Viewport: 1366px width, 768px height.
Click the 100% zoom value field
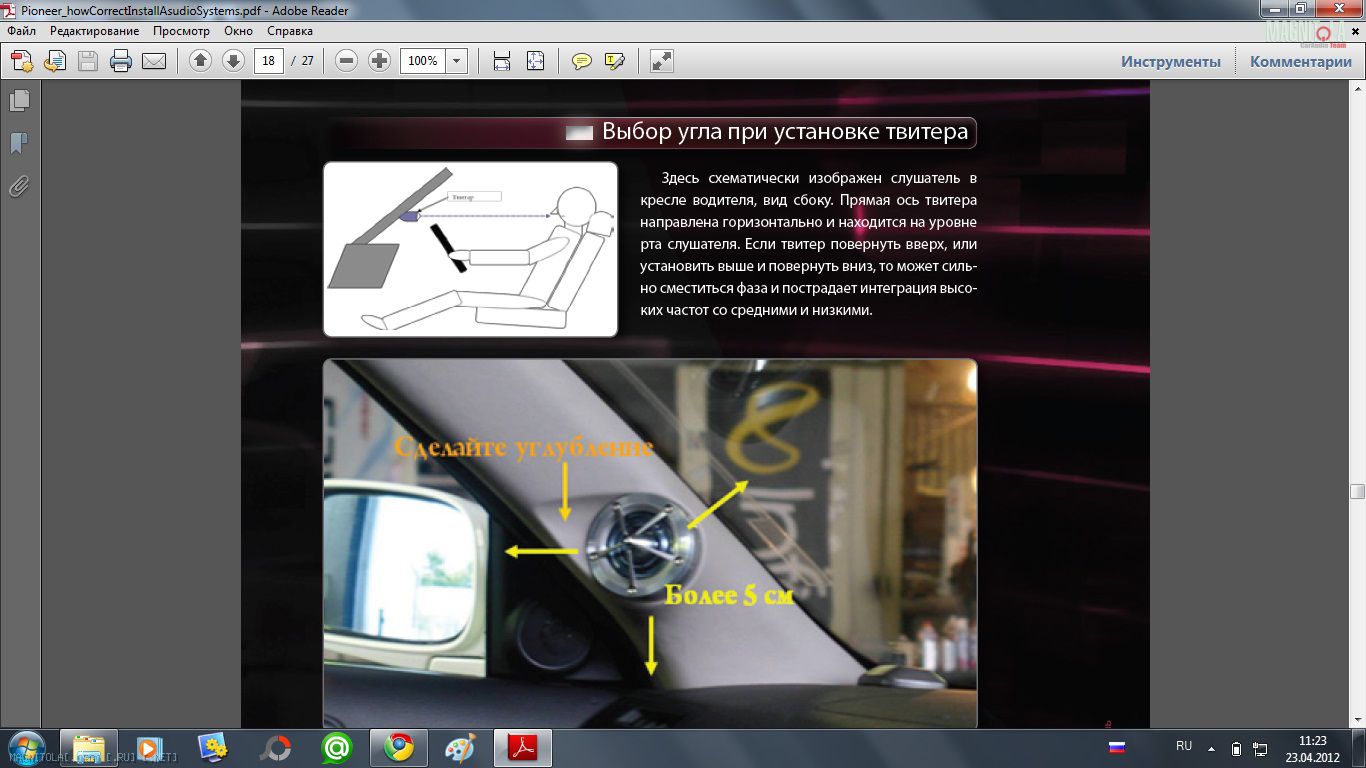(x=423, y=61)
